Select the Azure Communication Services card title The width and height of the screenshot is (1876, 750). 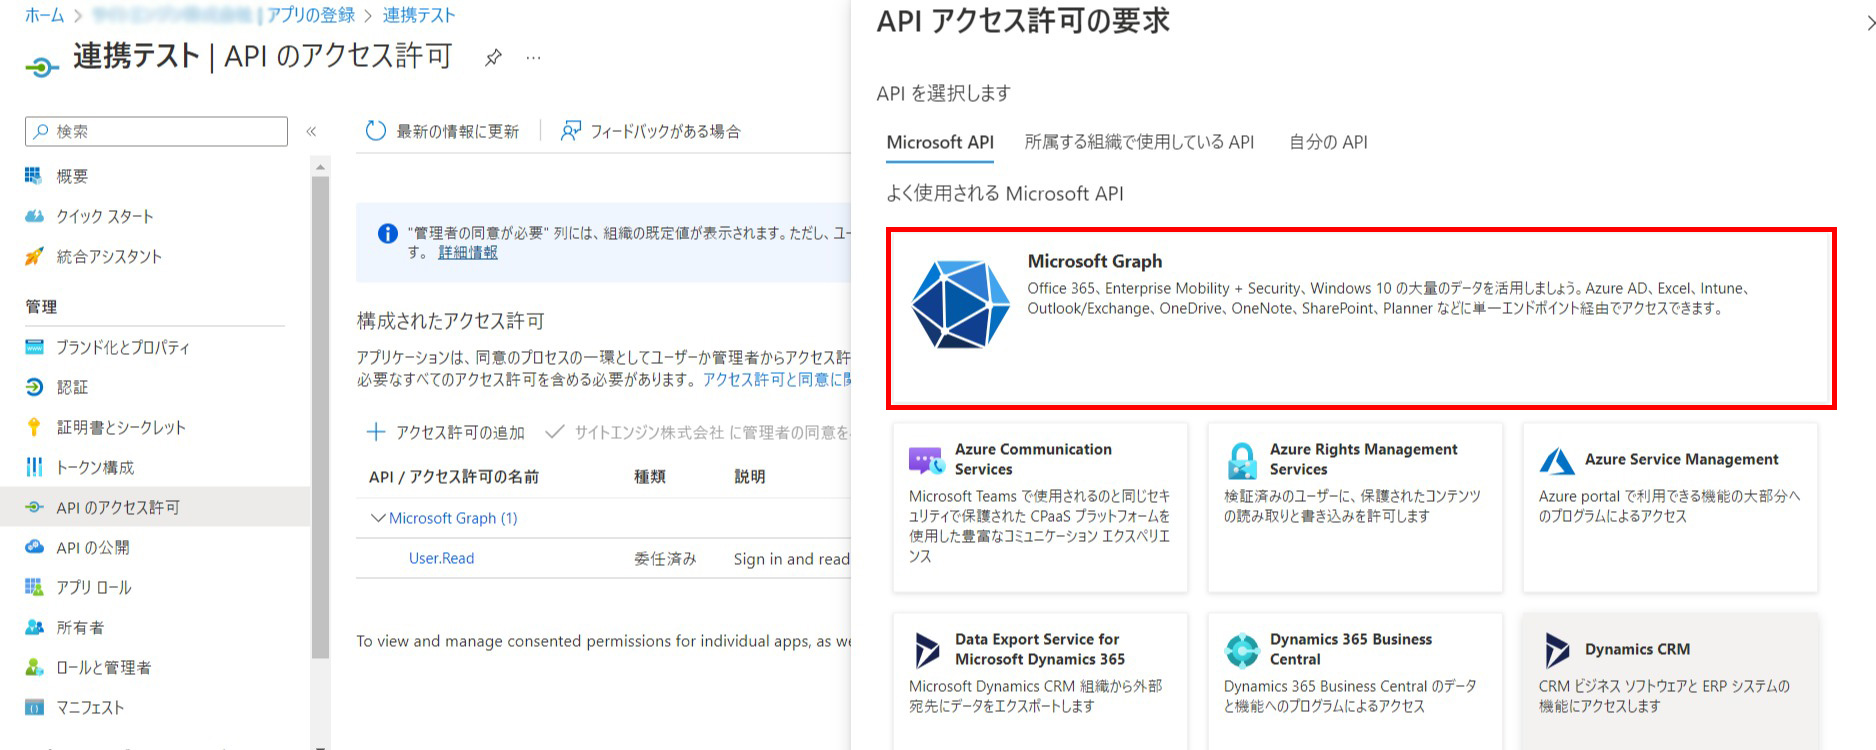coord(1033,459)
